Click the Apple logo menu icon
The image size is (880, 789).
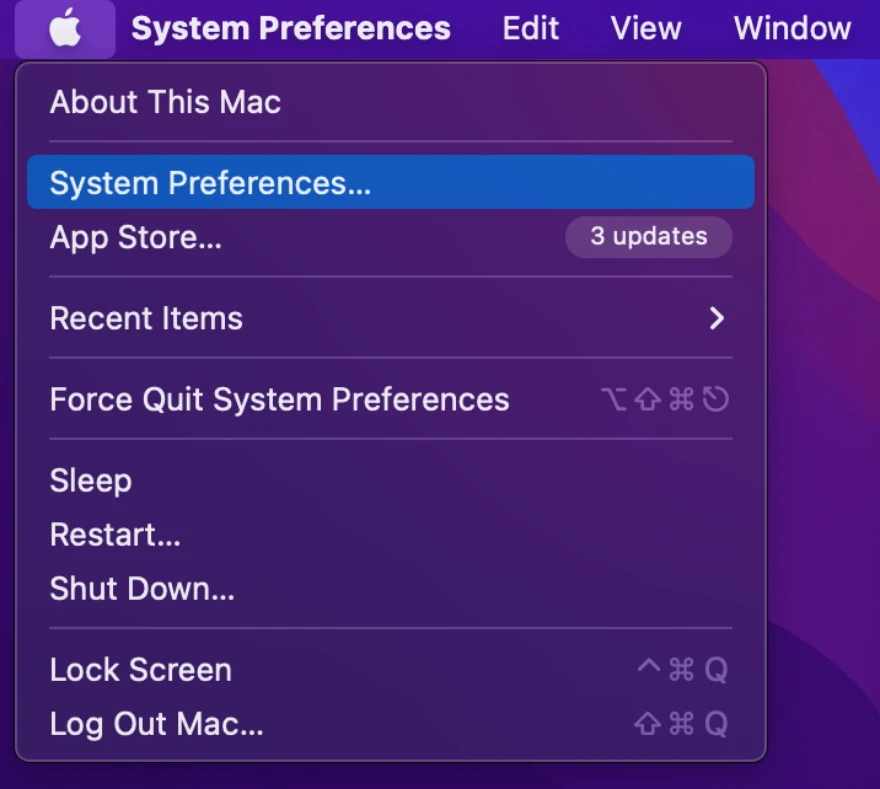(x=65, y=28)
